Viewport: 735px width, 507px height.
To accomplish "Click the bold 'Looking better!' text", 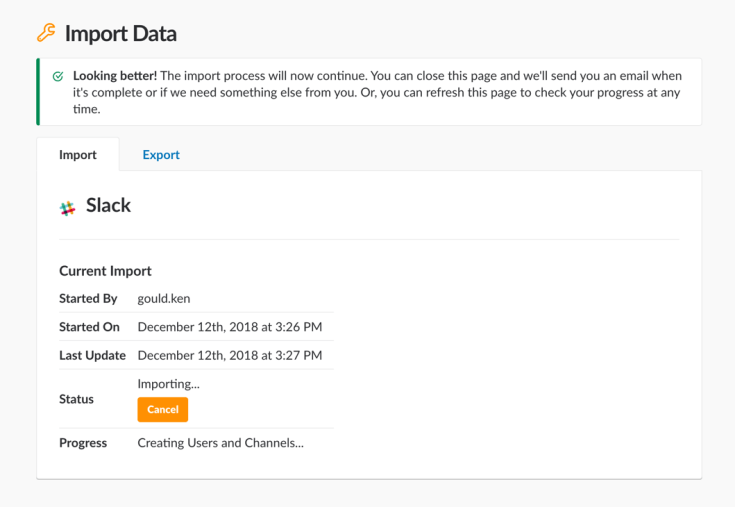I will tap(114, 76).
